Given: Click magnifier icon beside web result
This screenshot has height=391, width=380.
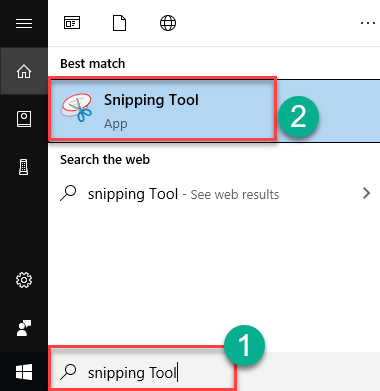Looking at the screenshot, I should [68, 193].
